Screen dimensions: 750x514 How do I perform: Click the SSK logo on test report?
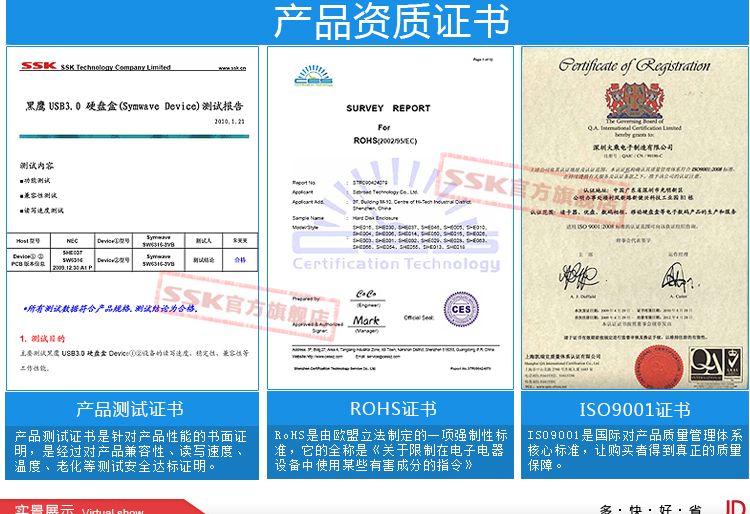(38, 66)
